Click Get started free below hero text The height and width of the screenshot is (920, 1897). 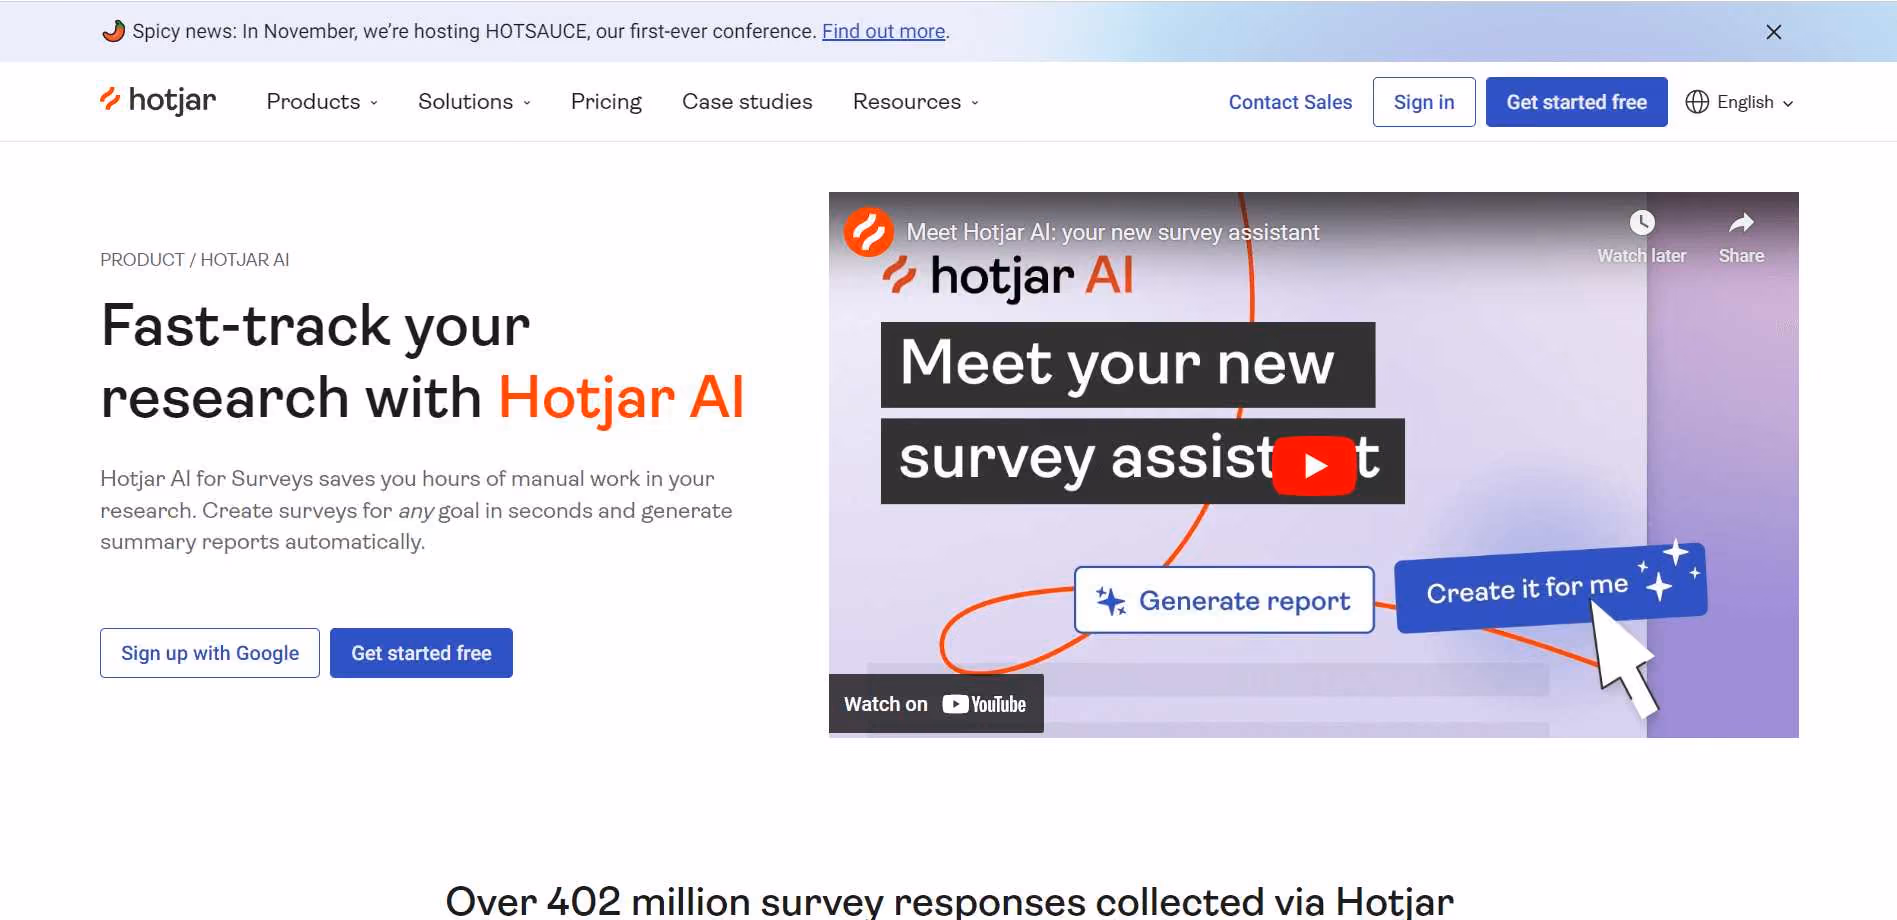[421, 653]
